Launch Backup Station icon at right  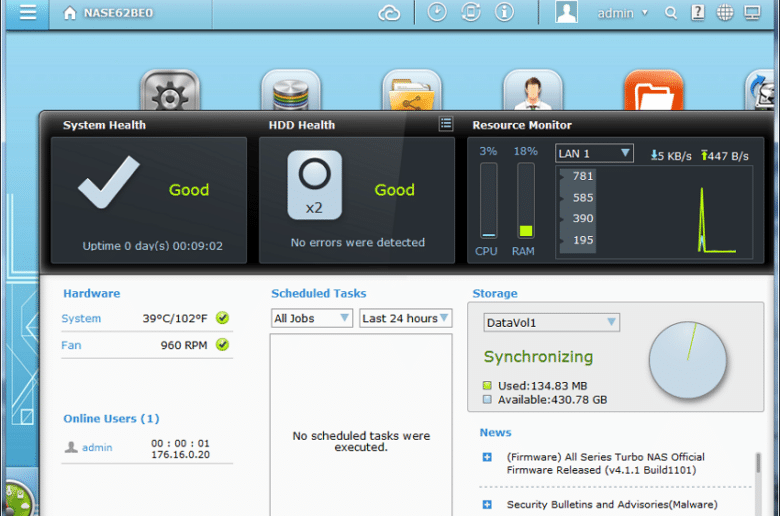pyautogui.click(x=760, y=90)
